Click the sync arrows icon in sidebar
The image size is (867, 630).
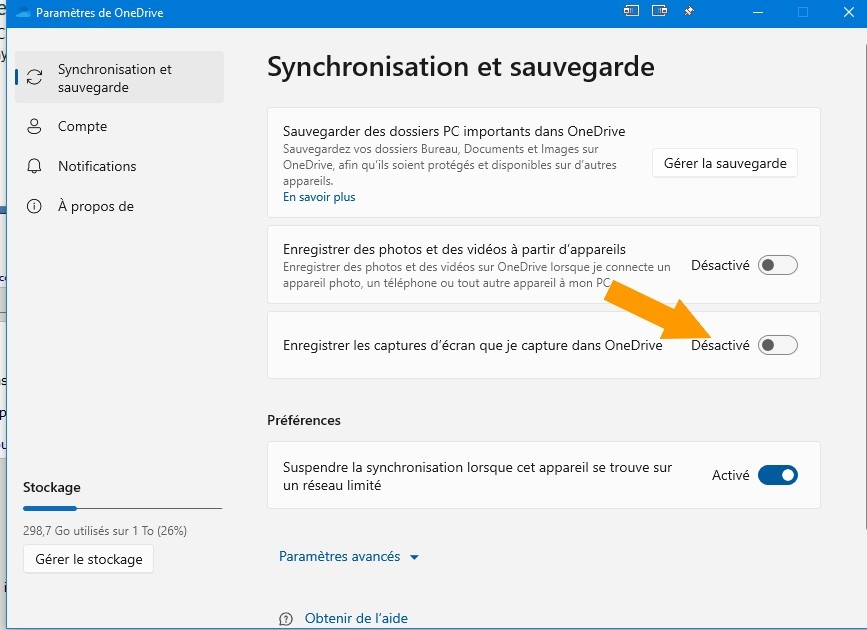[x=35, y=78]
